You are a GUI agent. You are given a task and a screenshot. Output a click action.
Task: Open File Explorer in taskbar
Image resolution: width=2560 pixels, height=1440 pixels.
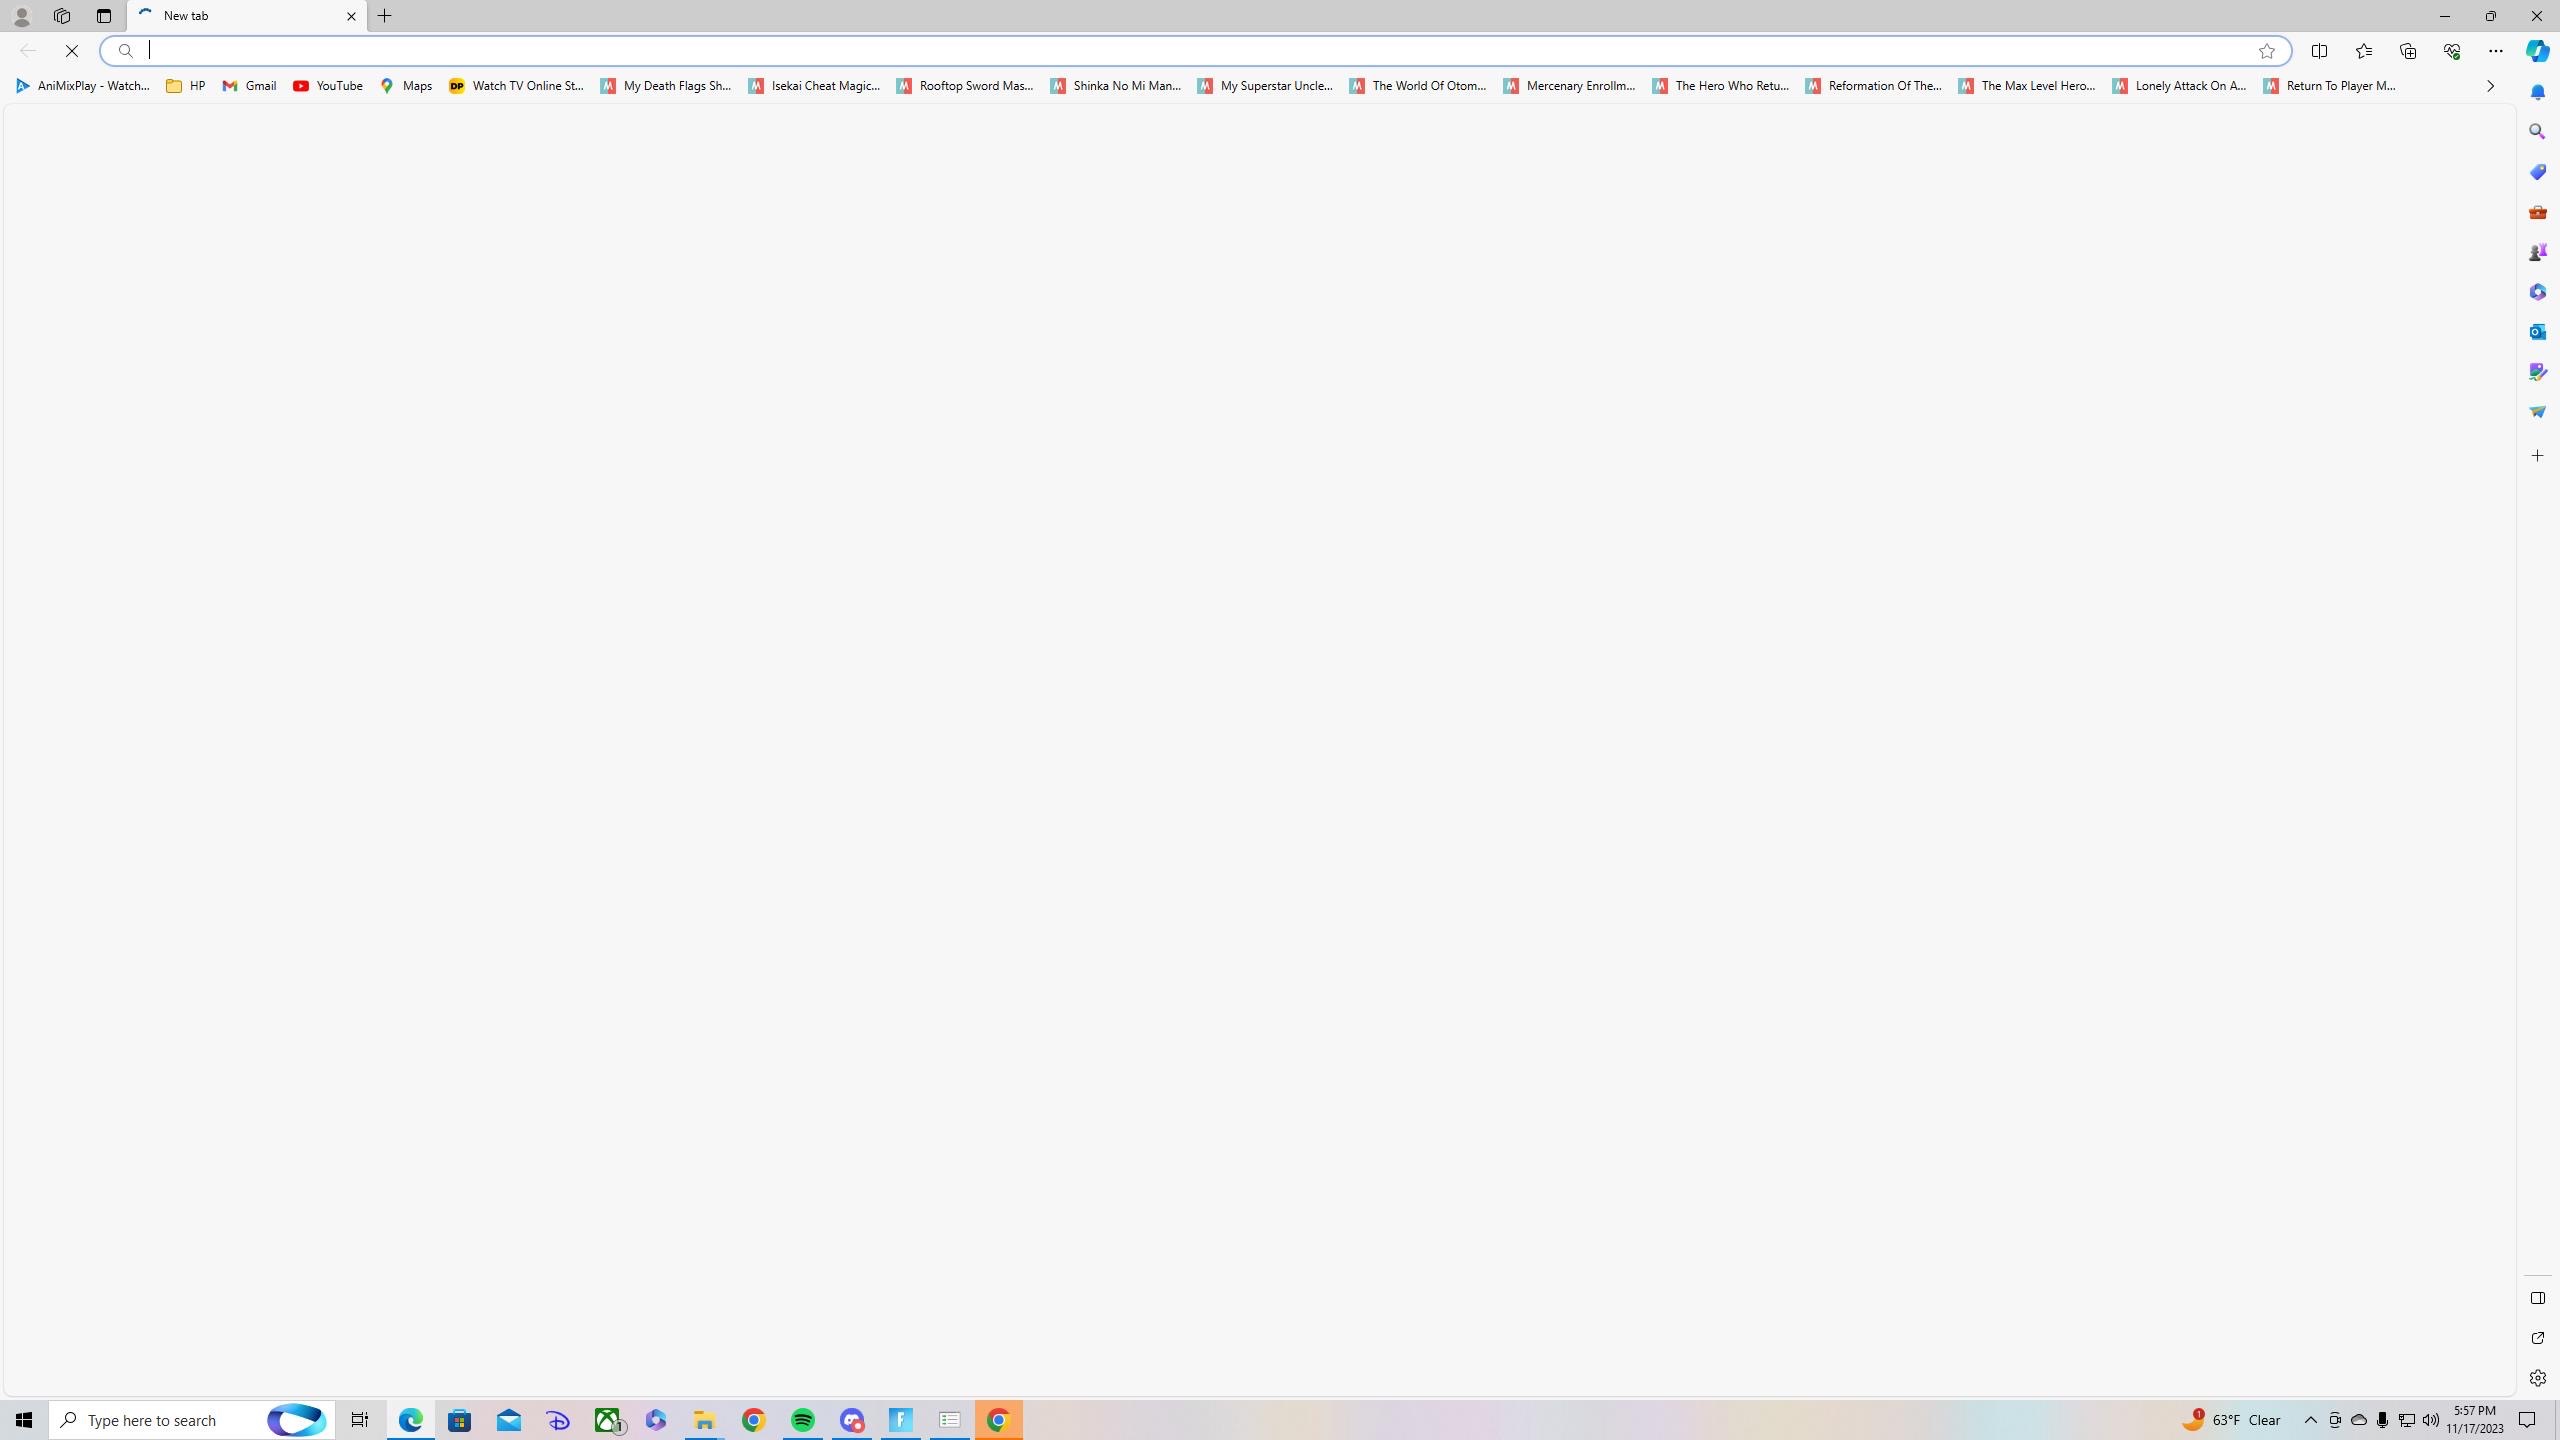pyautogui.click(x=705, y=1420)
